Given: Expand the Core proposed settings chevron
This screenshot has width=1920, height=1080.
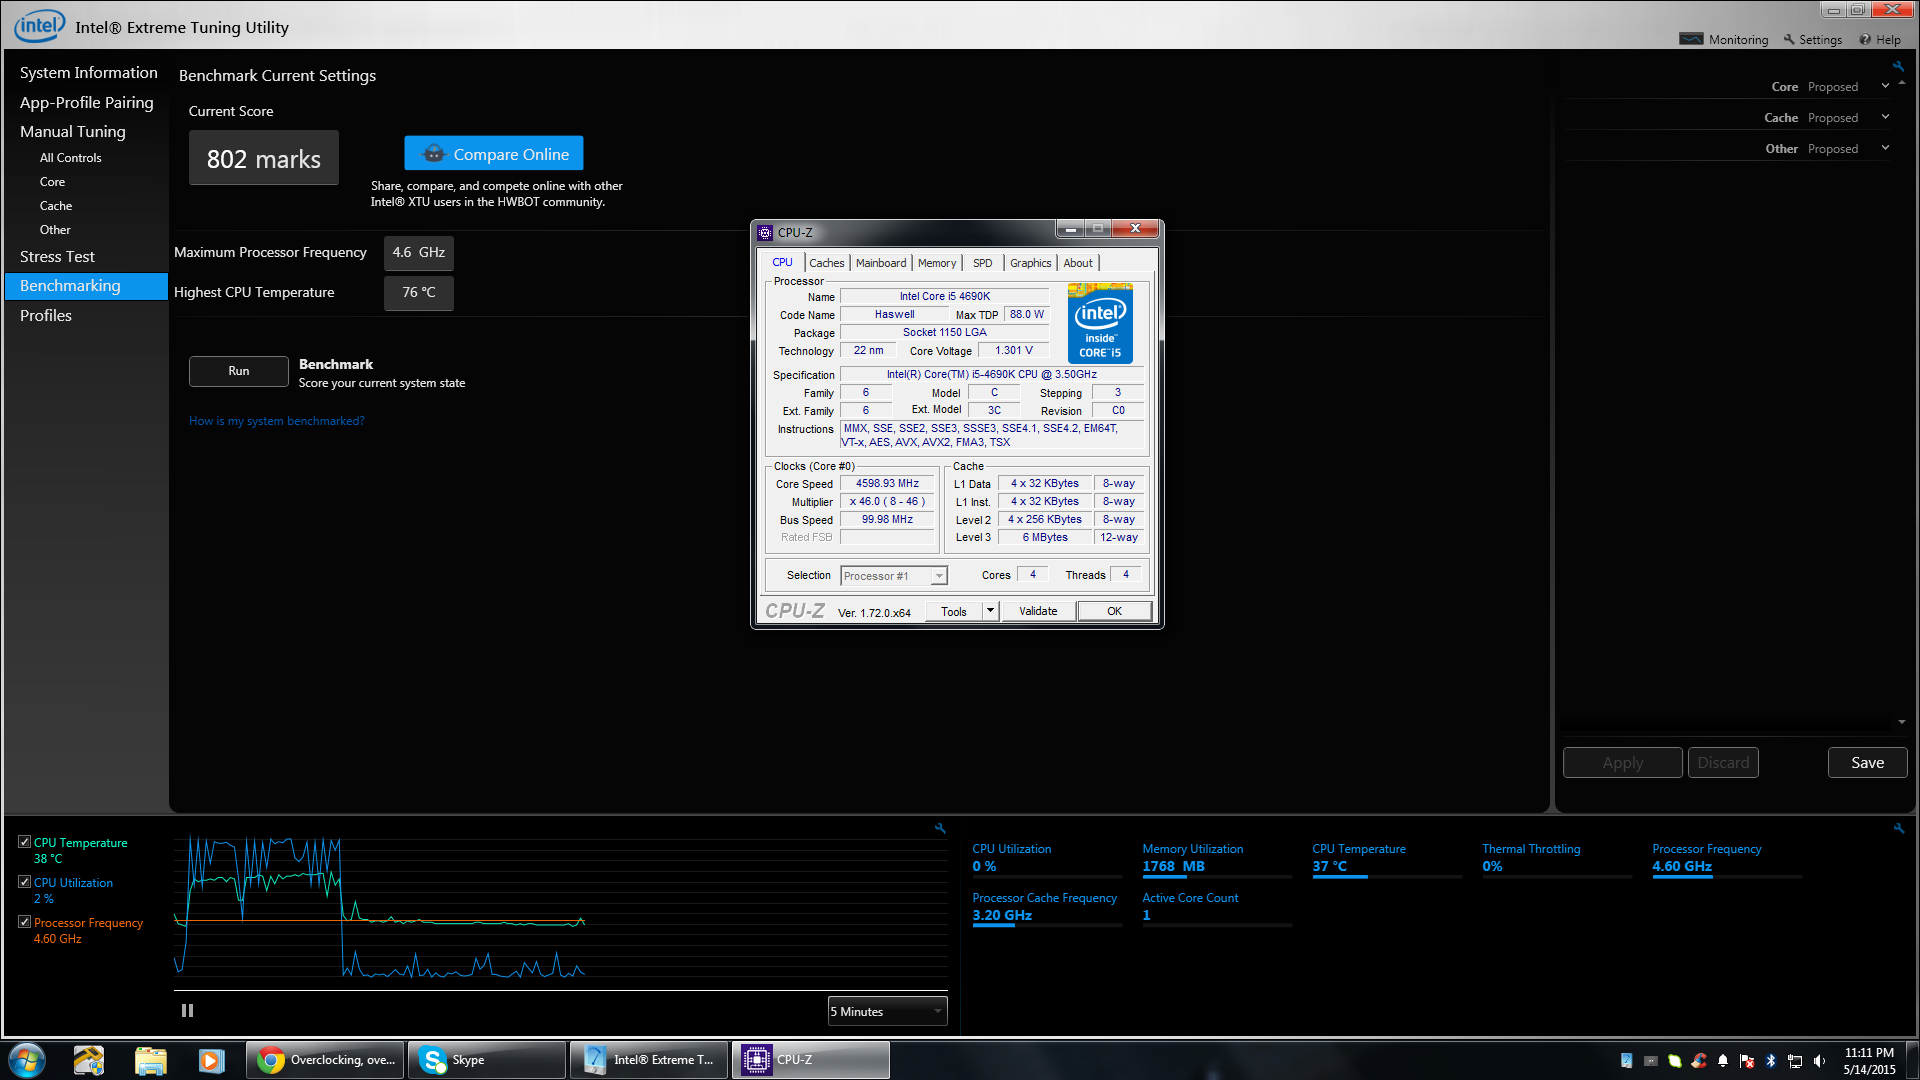Looking at the screenshot, I should [x=1886, y=86].
